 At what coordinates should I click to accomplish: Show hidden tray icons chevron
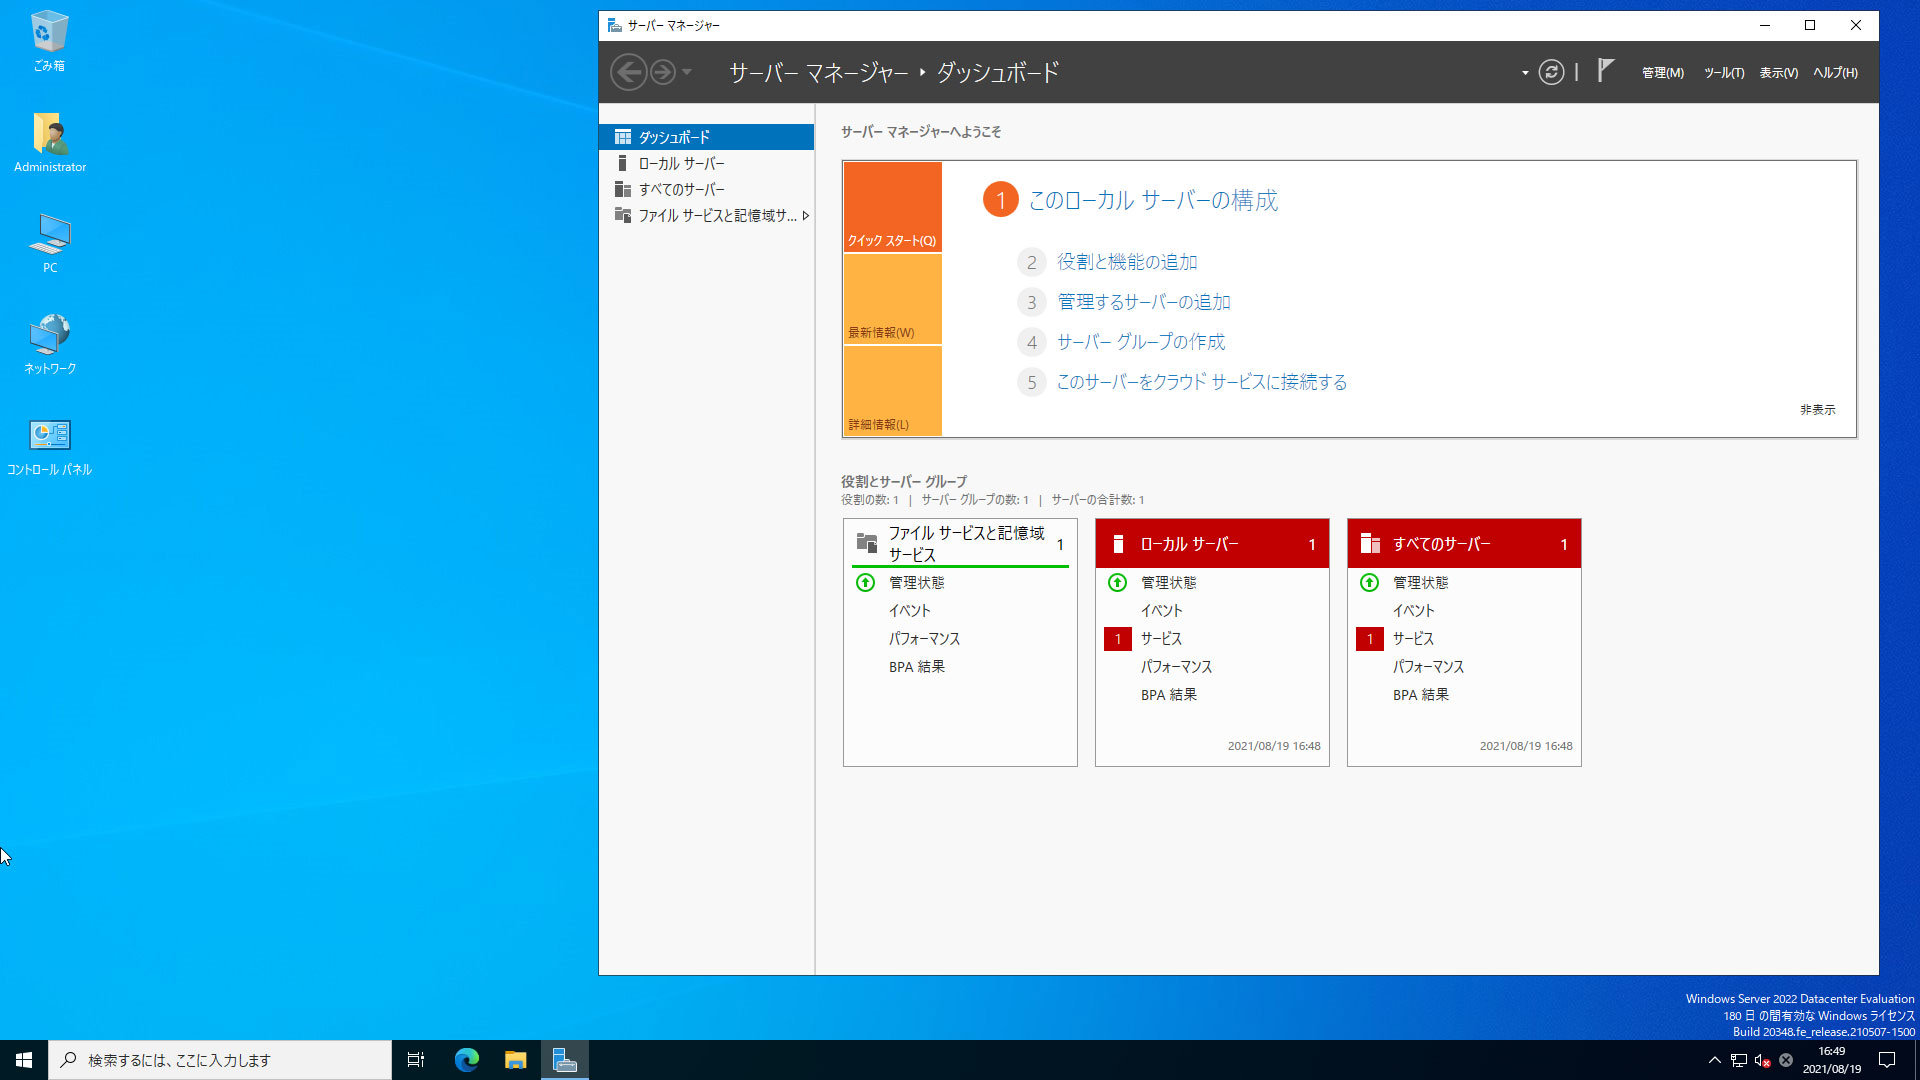(1714, 1060)
